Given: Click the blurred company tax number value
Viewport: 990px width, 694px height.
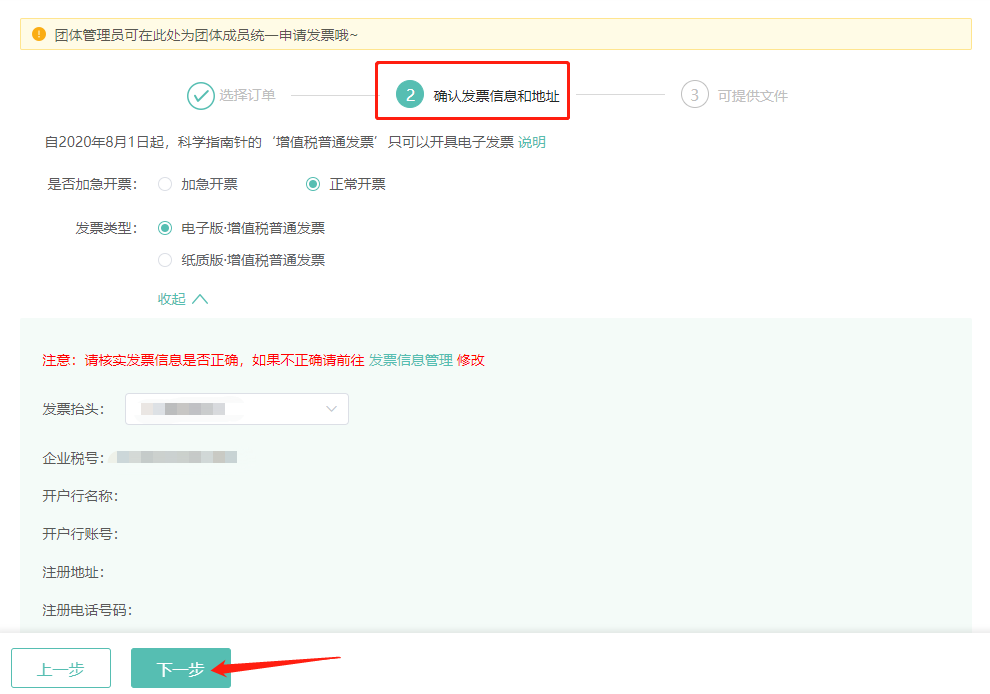Looking at the screenshot, I should 176,457.
